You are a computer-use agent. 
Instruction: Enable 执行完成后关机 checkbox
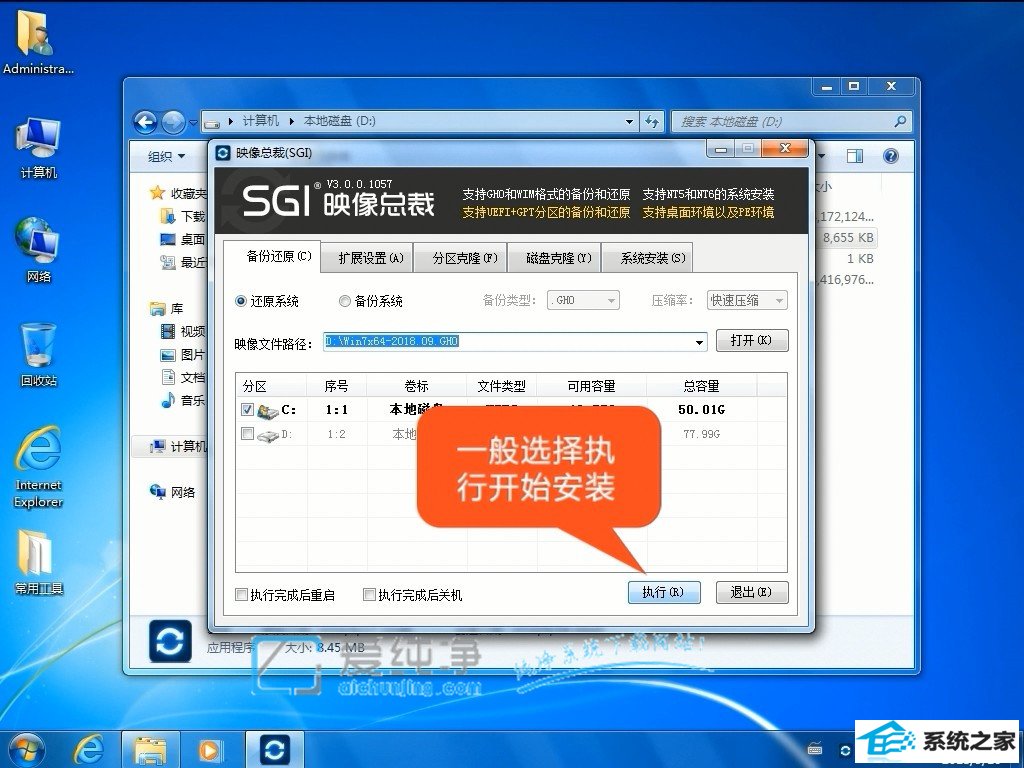(369, 594)
